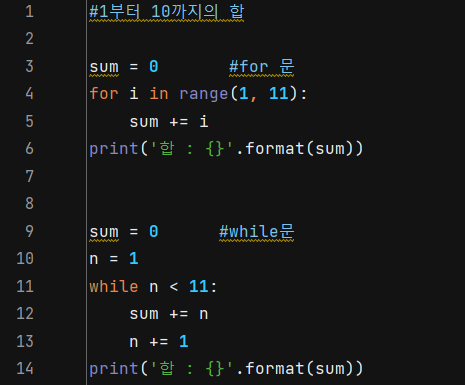Click 'print' on line 14
465x385 pixels.
(x=114, y=369)
